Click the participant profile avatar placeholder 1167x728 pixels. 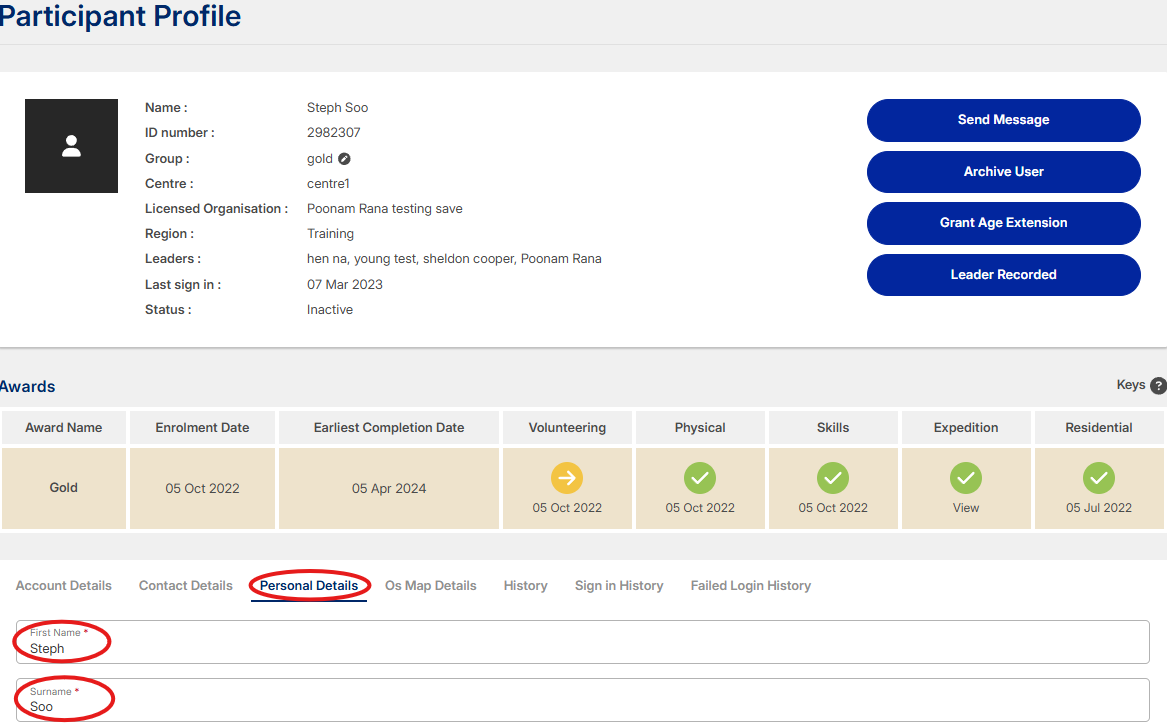[x=71, y=146]
